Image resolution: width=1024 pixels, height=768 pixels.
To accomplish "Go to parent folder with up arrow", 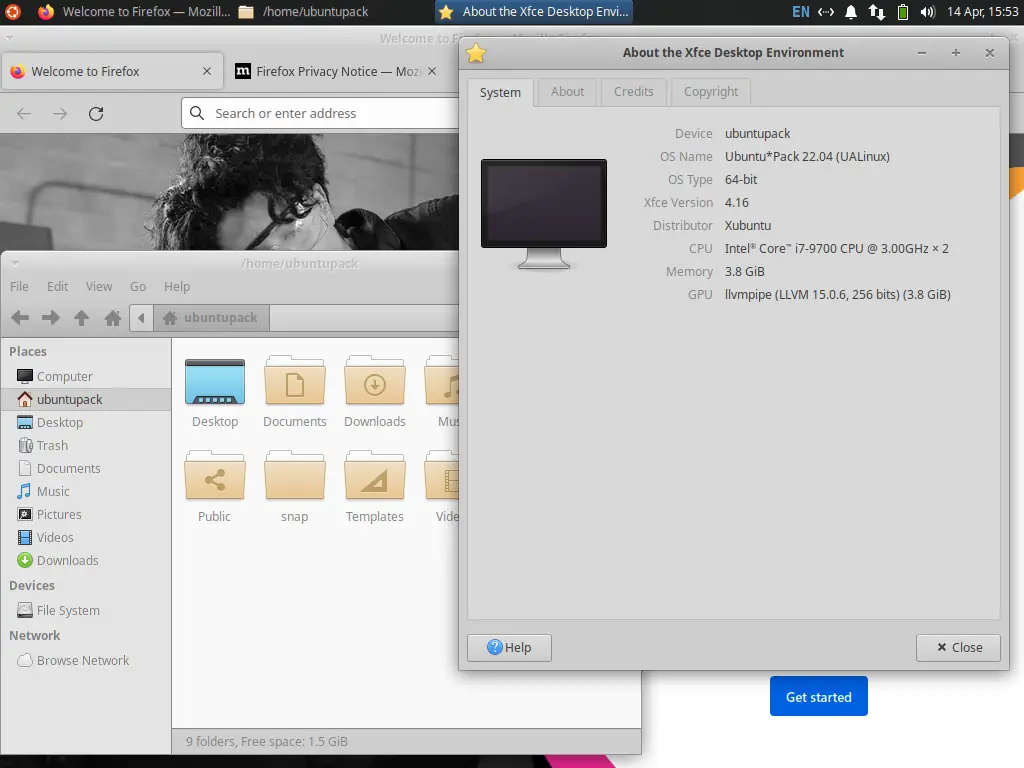I will (x=82, y=318).
